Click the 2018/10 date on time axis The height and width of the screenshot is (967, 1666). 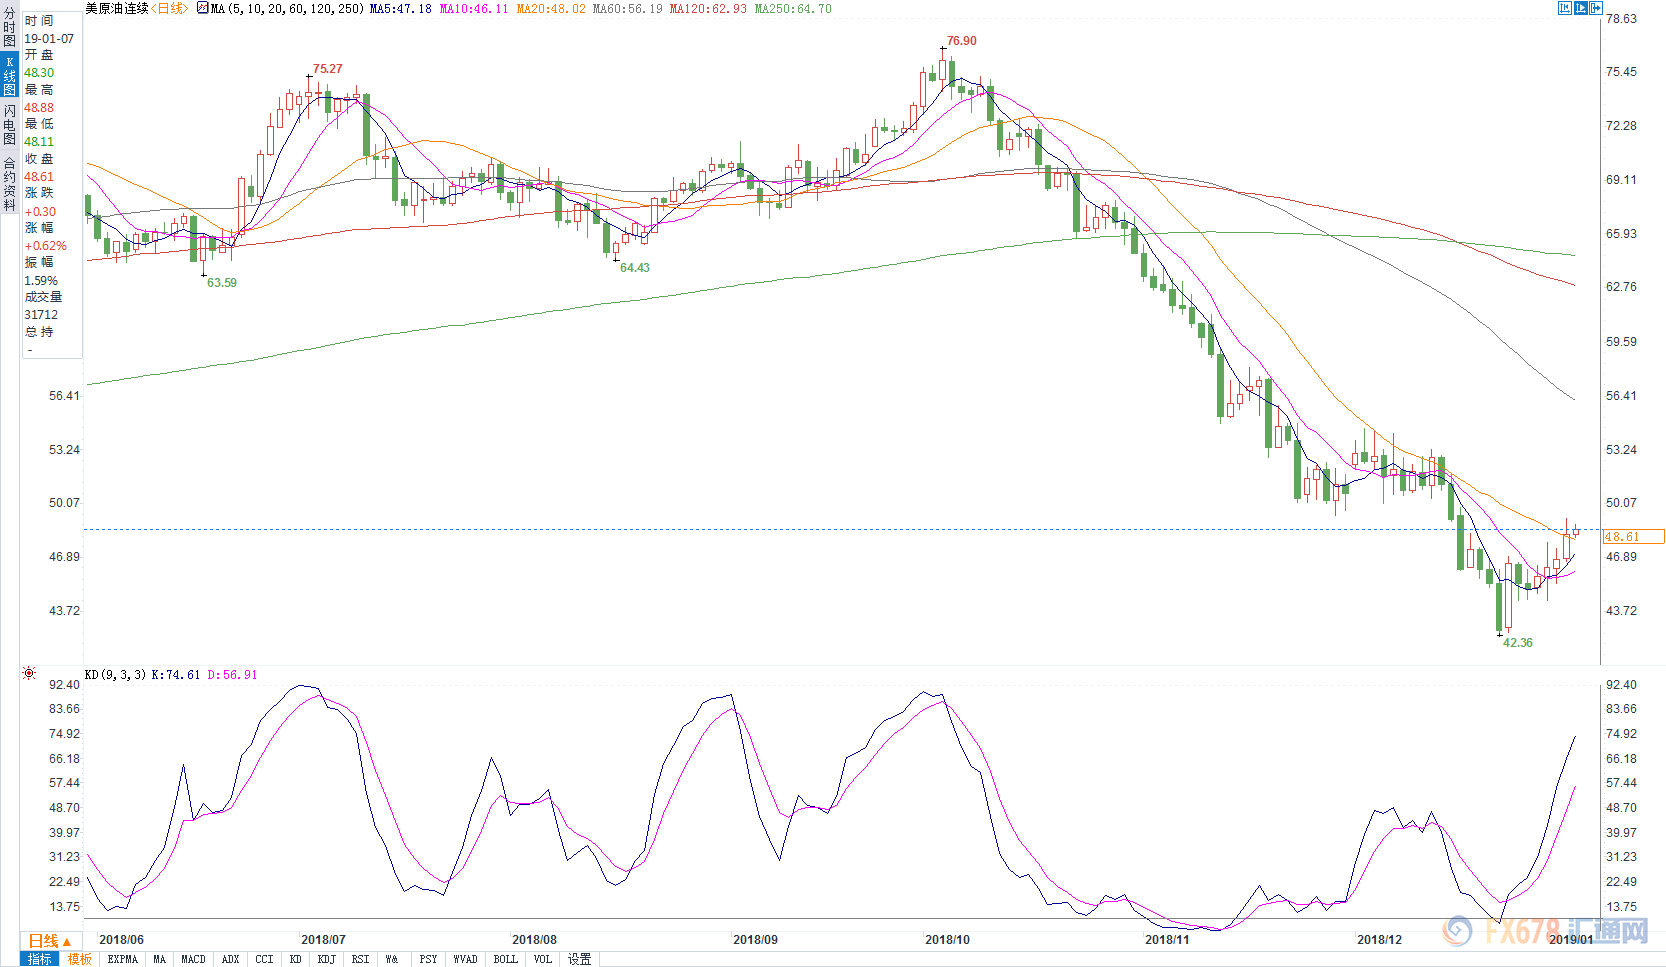(947, 940)
